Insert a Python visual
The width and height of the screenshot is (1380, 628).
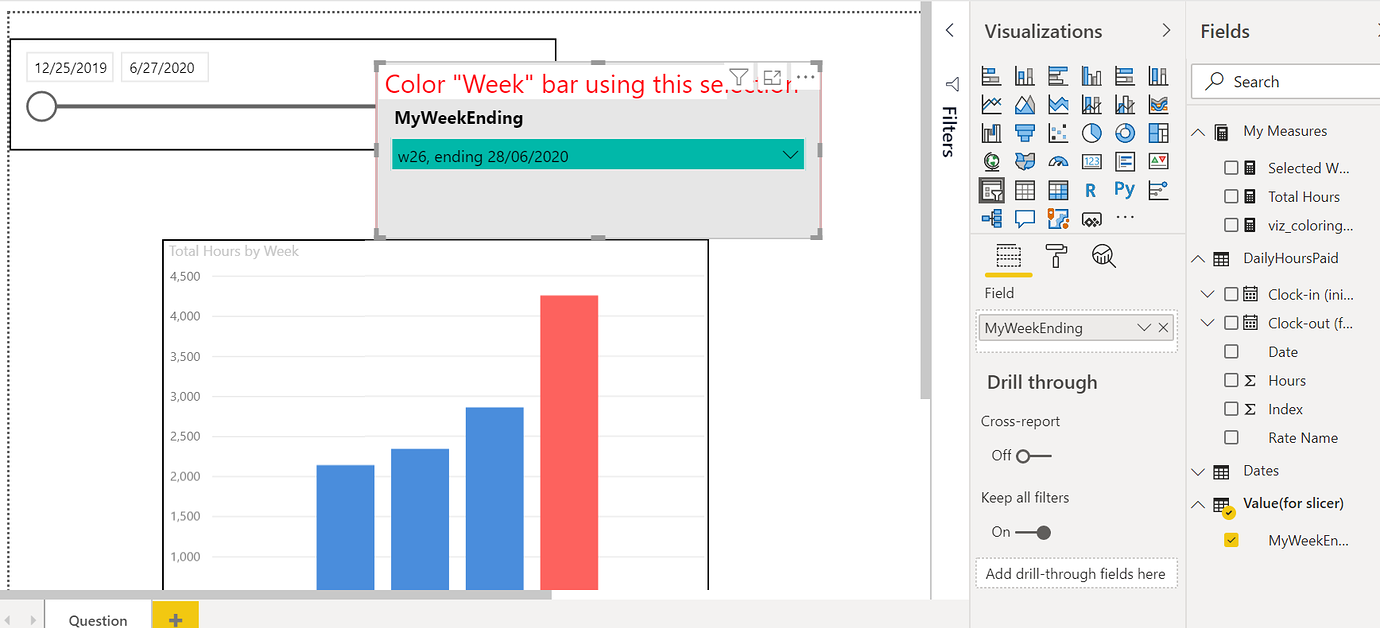tap(1124, 189)
